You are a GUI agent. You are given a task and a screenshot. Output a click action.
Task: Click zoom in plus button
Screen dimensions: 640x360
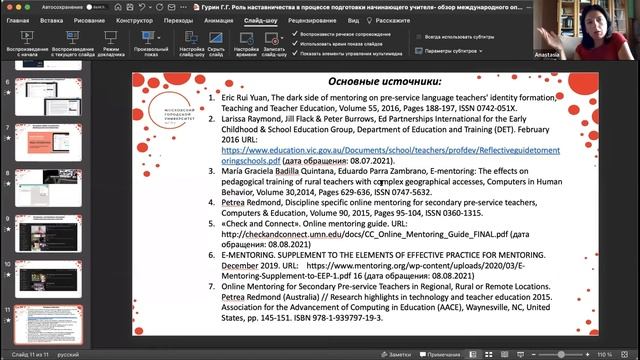587,355
